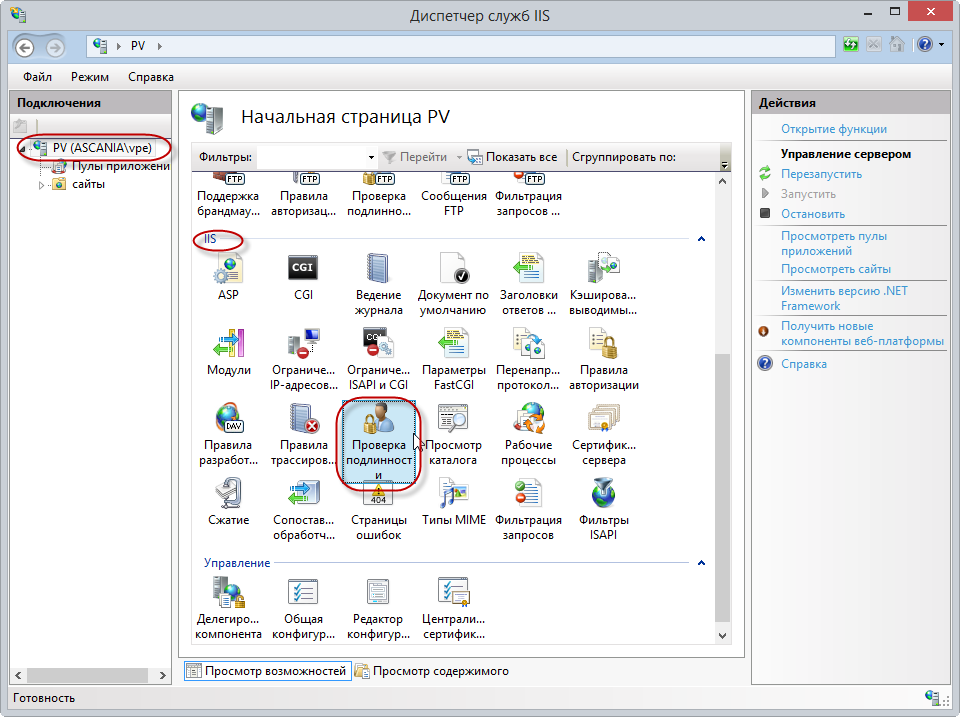Open Поддержка брандмауэра FTP icon
Screen dimensions: 960x717
228,196
